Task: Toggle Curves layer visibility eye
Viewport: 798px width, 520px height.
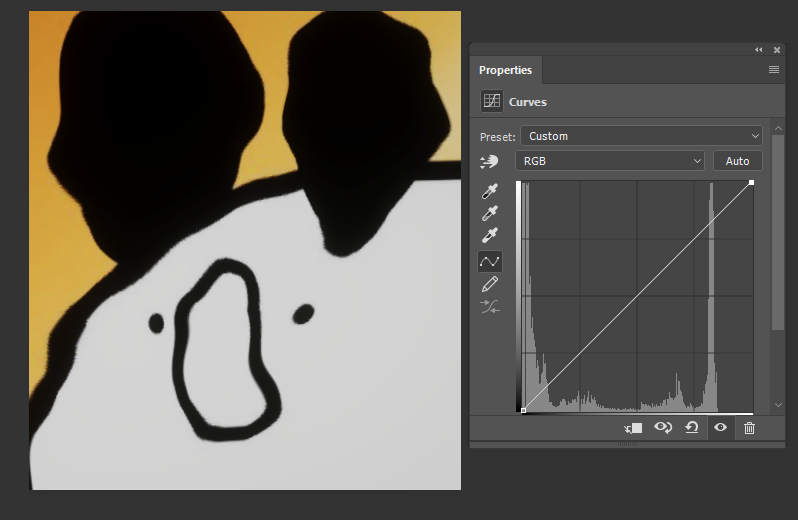Action: point(720,427)
